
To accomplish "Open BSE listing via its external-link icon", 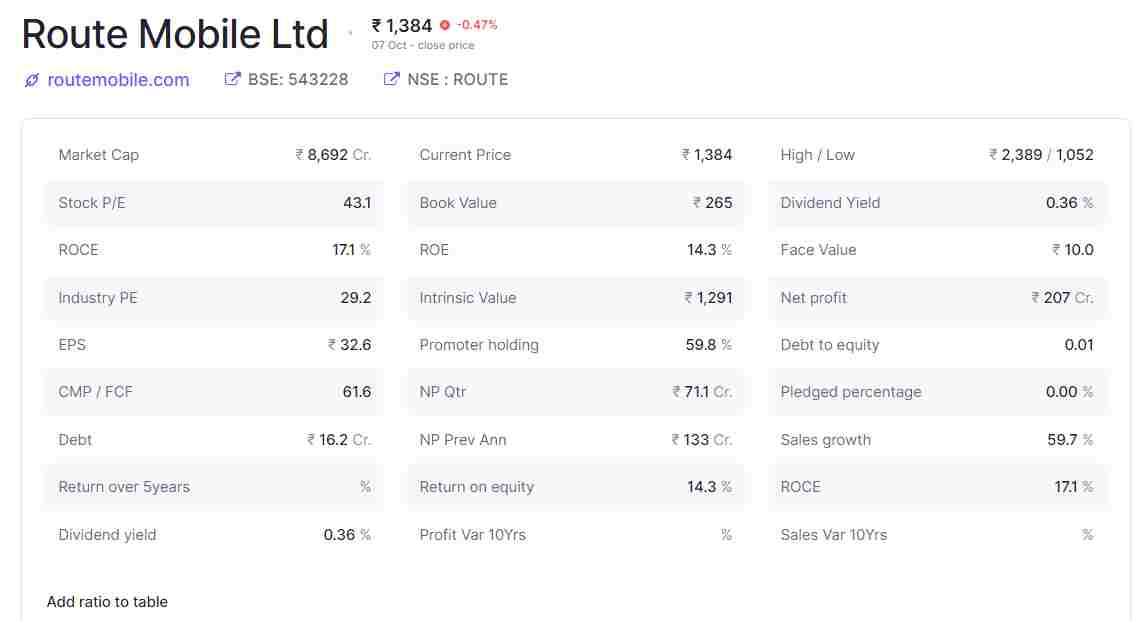I will pos(232,77).
